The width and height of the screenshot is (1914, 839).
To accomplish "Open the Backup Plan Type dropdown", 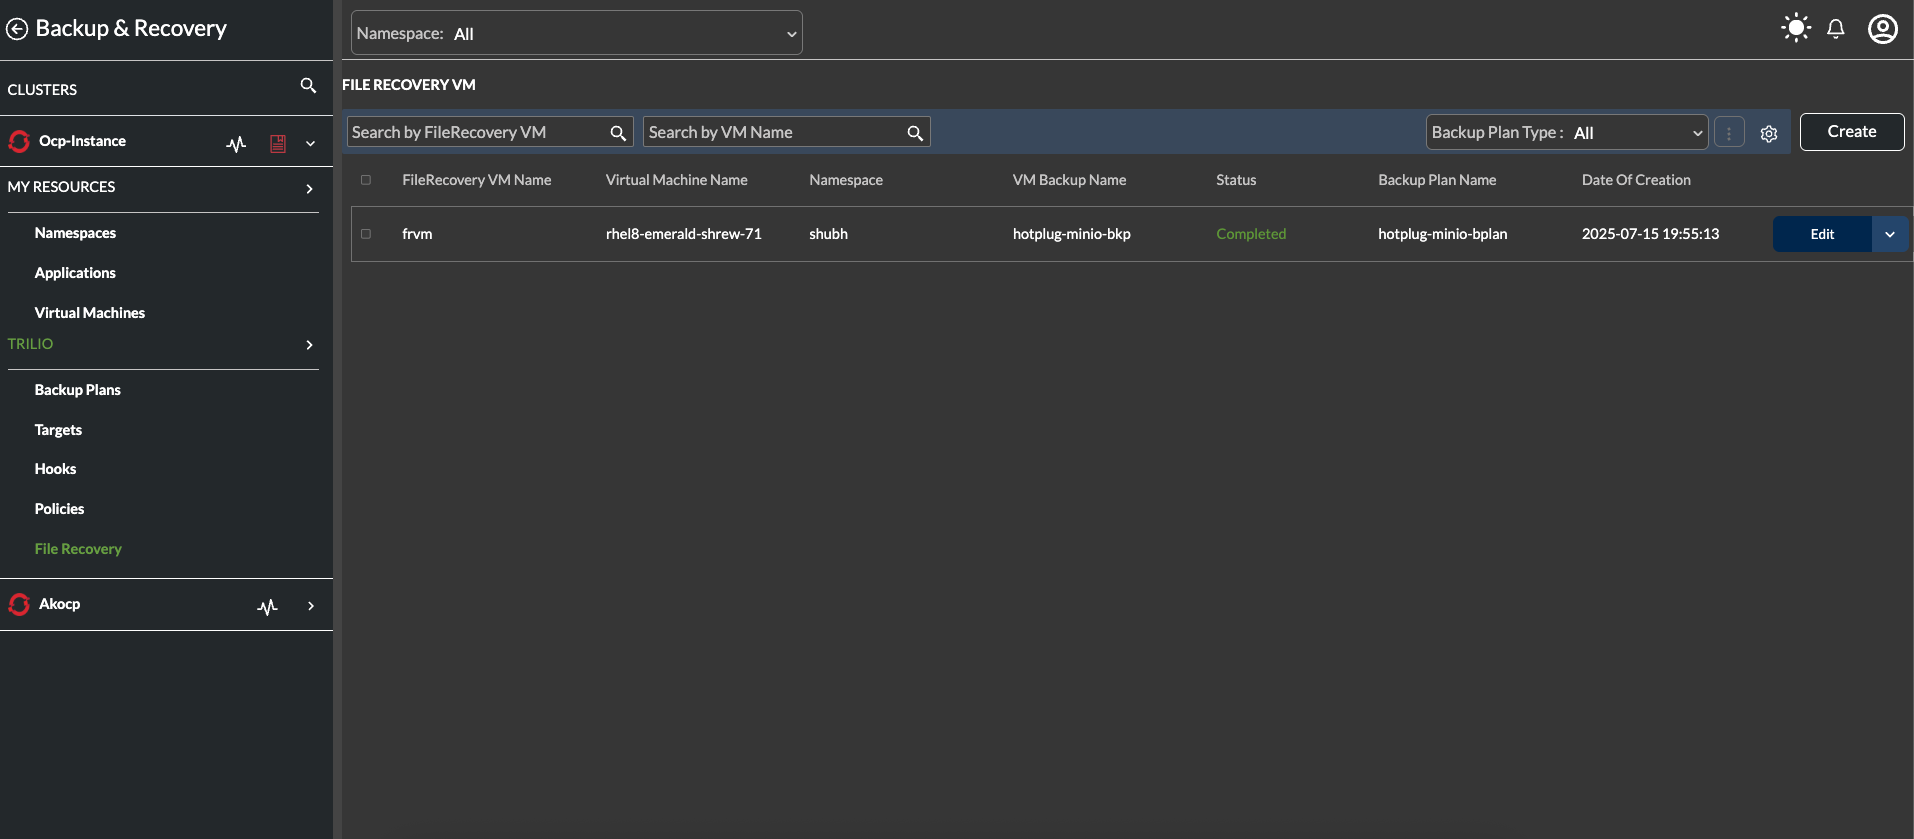I will coord(1566,132).
